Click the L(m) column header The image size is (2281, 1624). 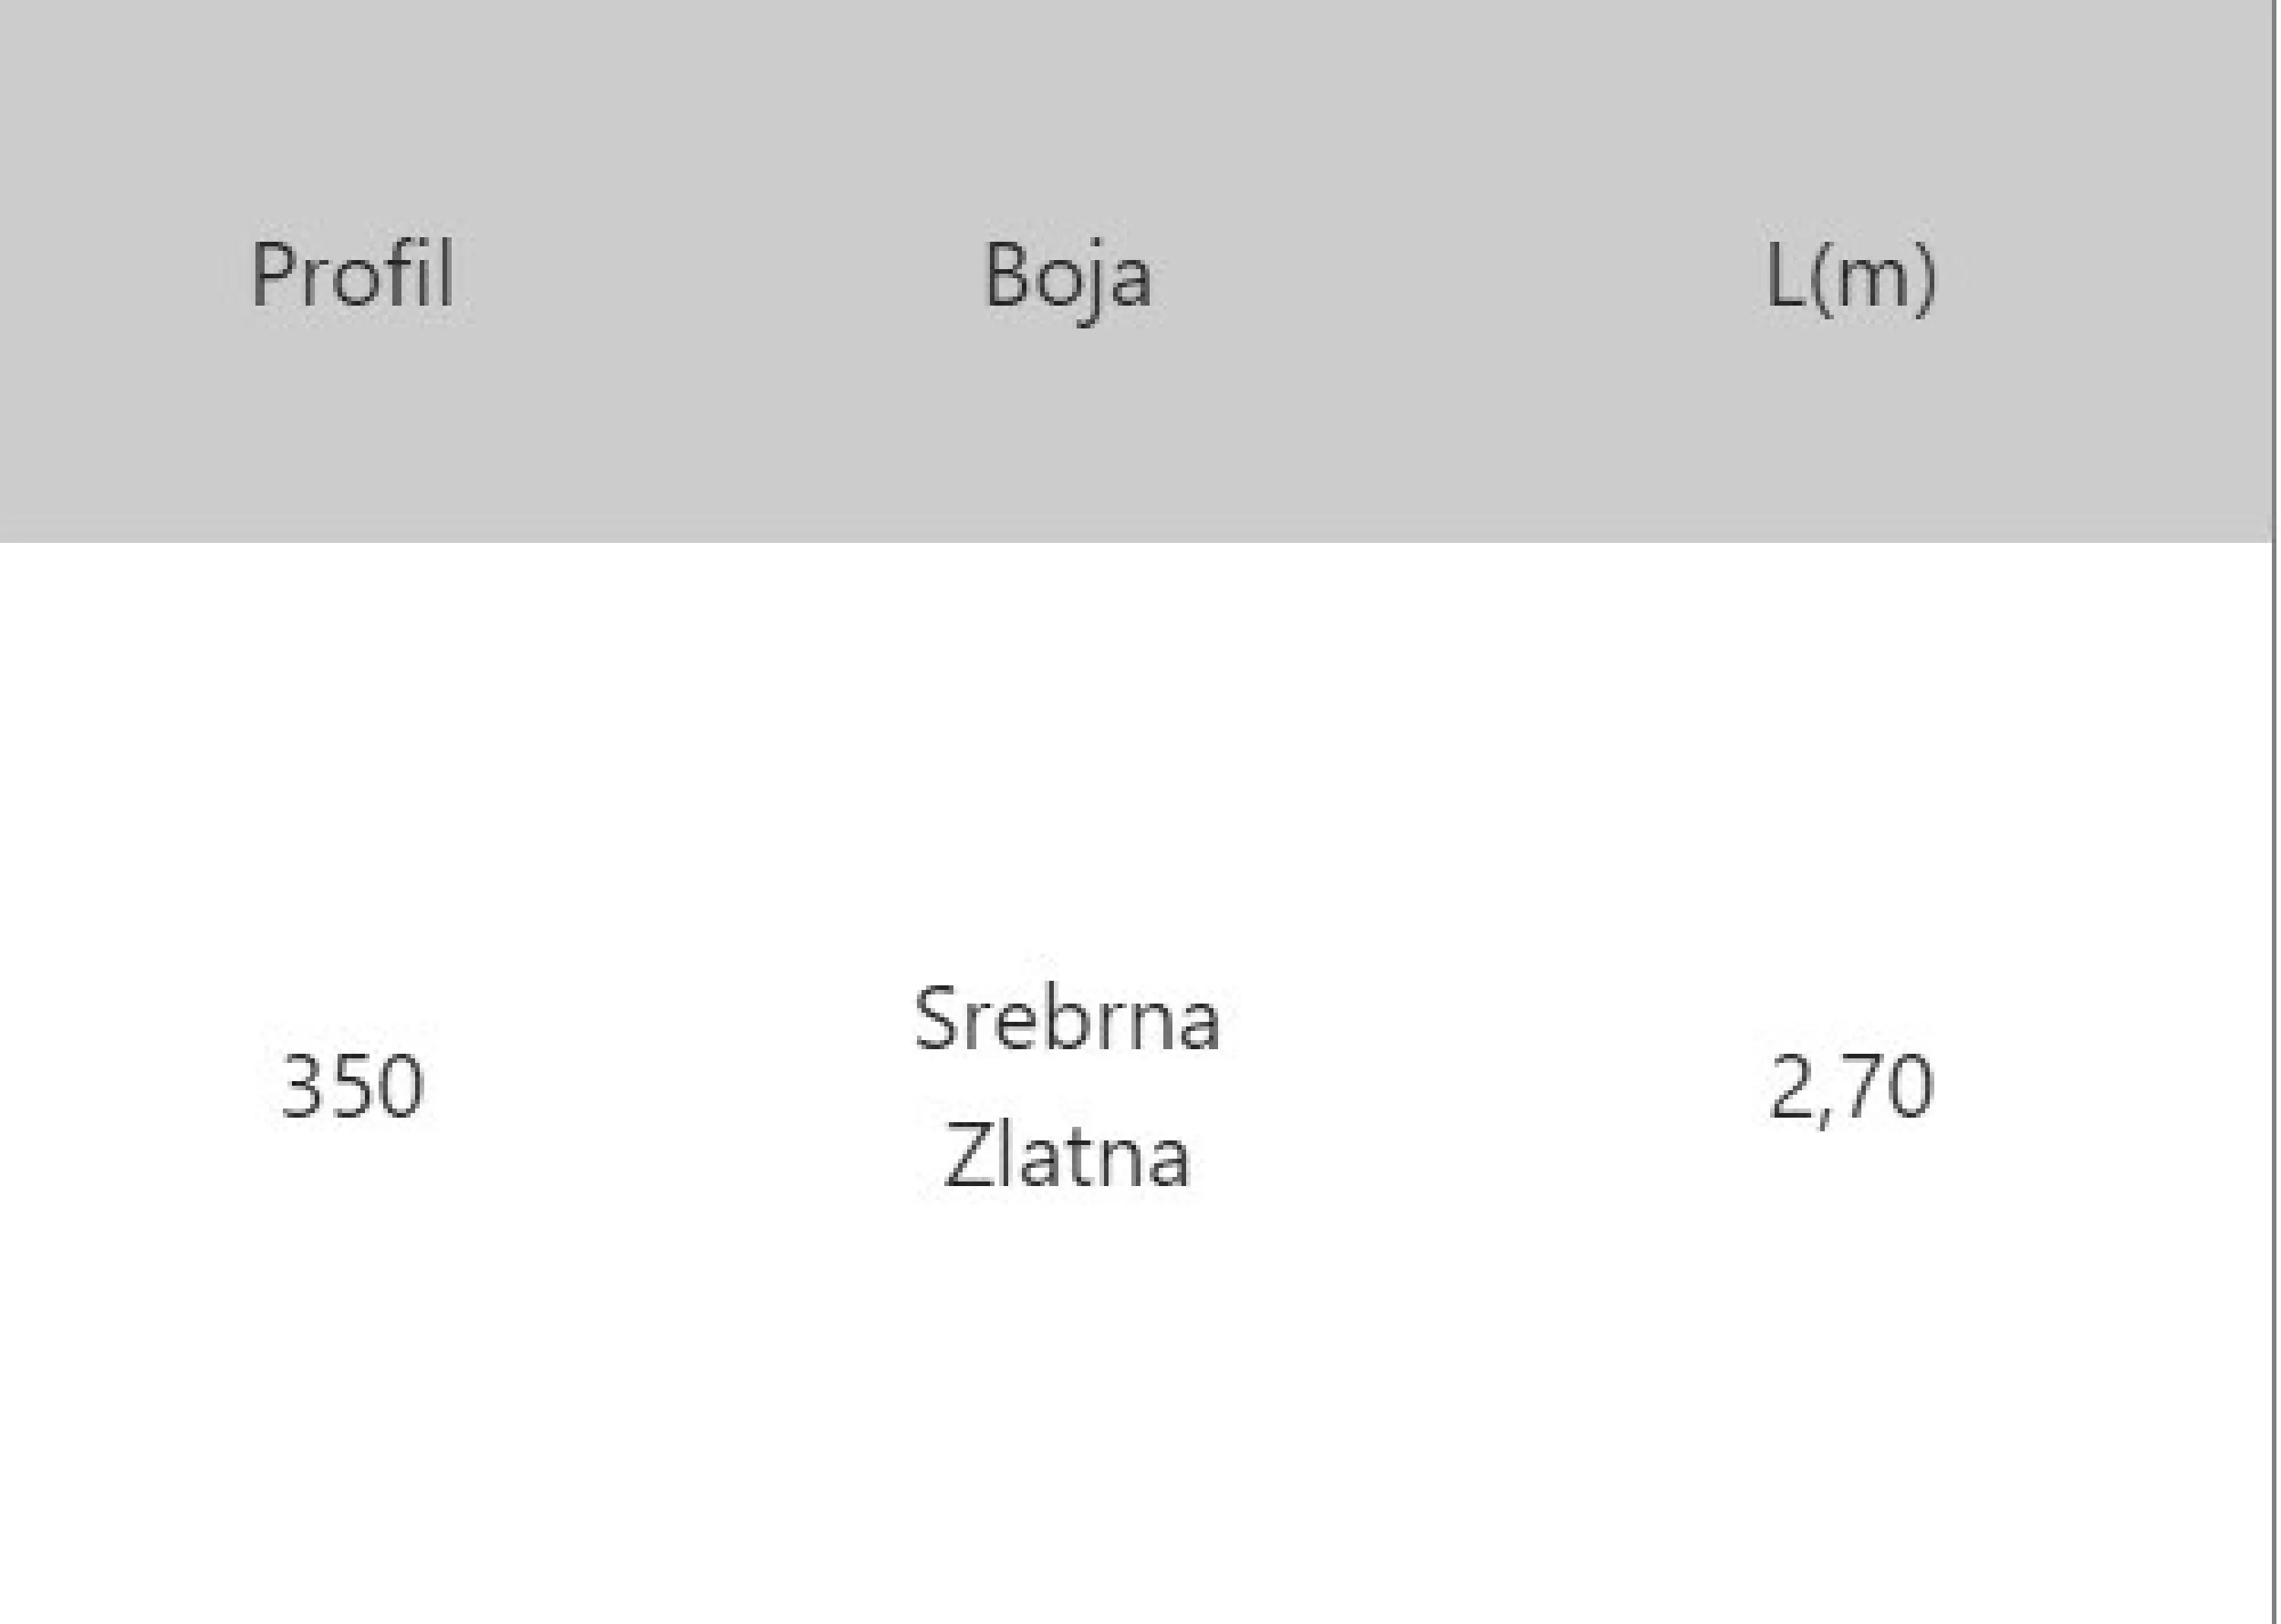tap(1851, 277)
